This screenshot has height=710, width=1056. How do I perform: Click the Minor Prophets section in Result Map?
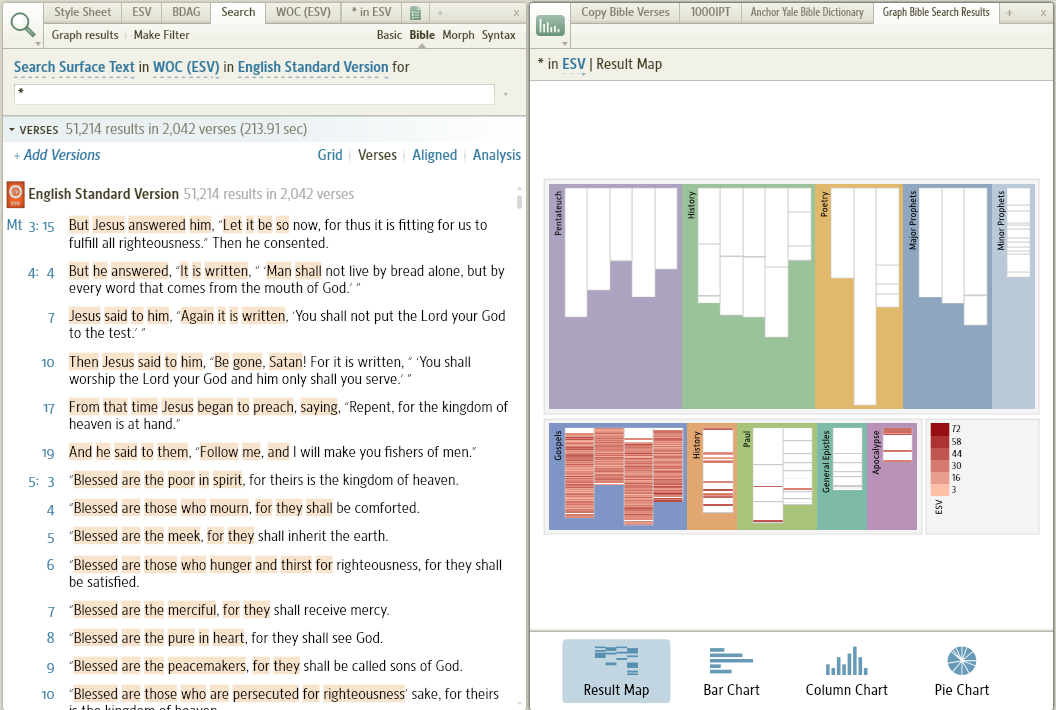(x=1013, y=296)
